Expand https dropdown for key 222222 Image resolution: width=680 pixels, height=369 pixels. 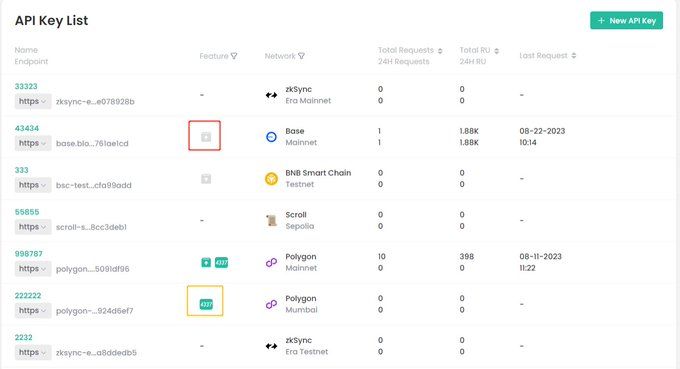33,310
